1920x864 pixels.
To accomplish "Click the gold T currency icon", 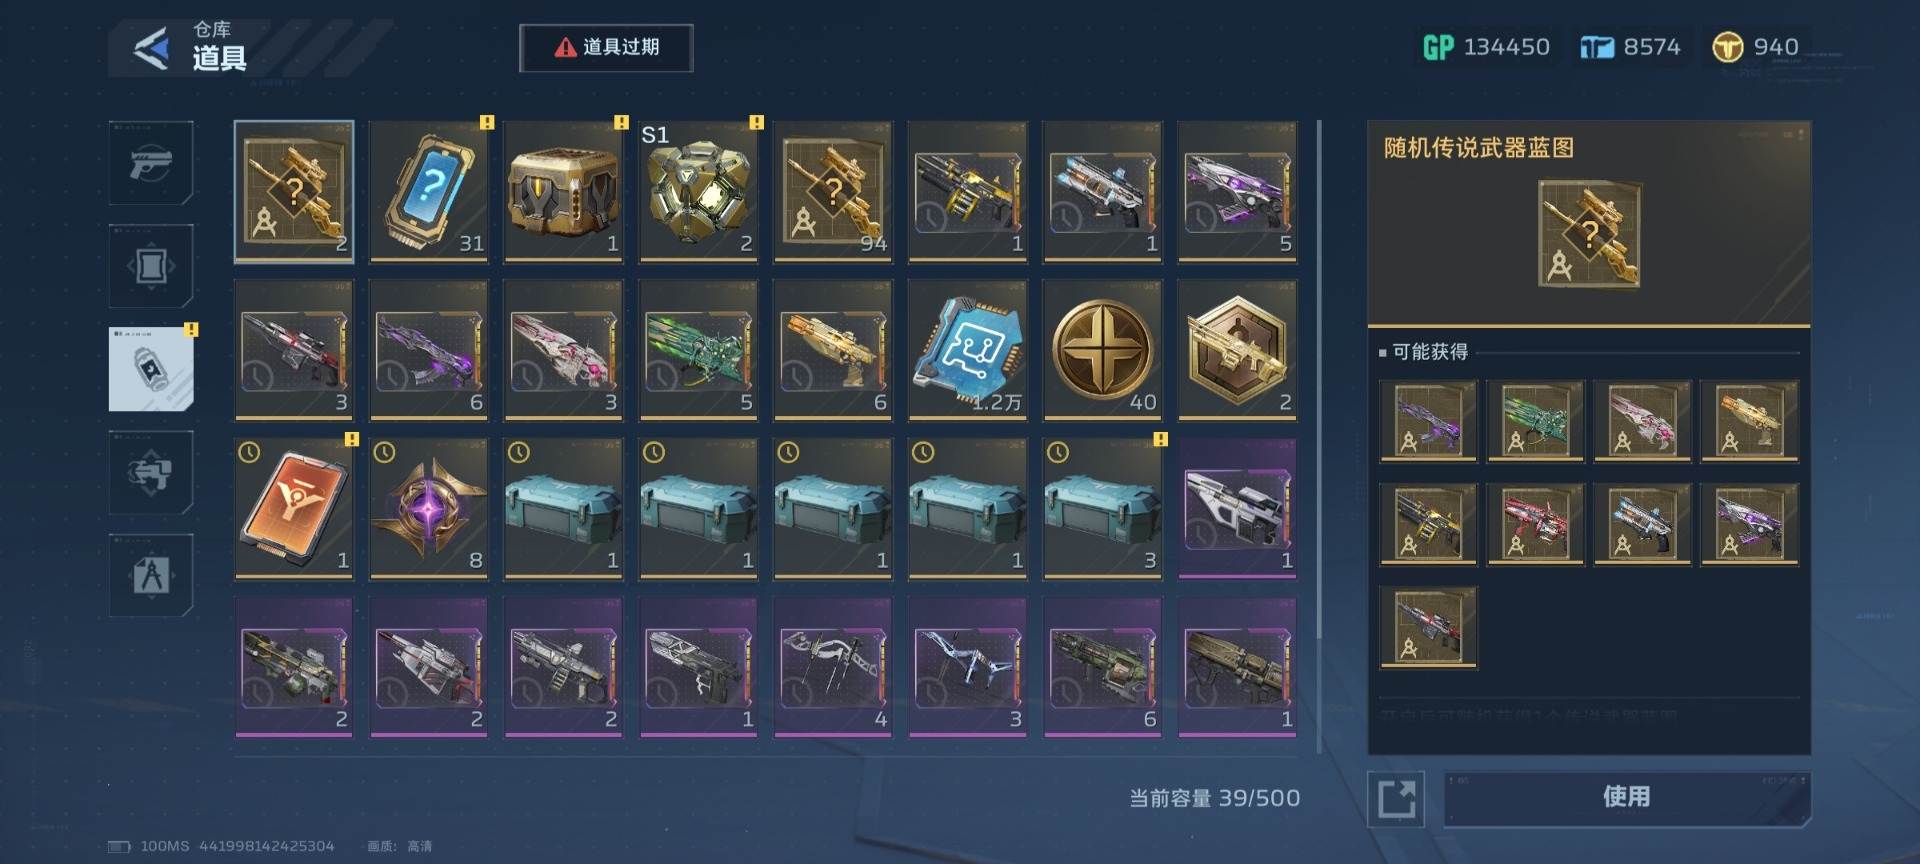I will tap(1727, 47).
